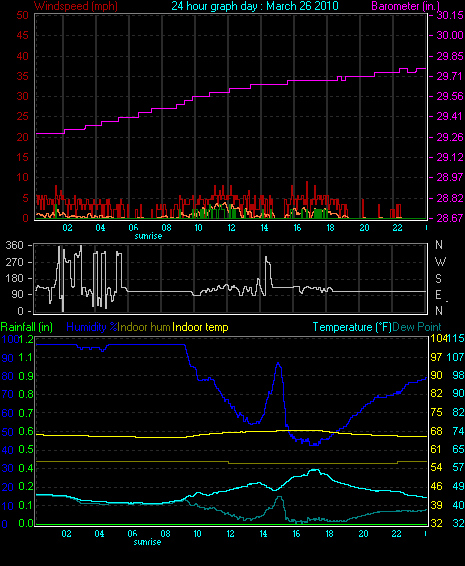The width and height of the screenshot is (465, 566).
Task: Click the 12 hour tick on wind graph
Action: click(x=231, y=228)
